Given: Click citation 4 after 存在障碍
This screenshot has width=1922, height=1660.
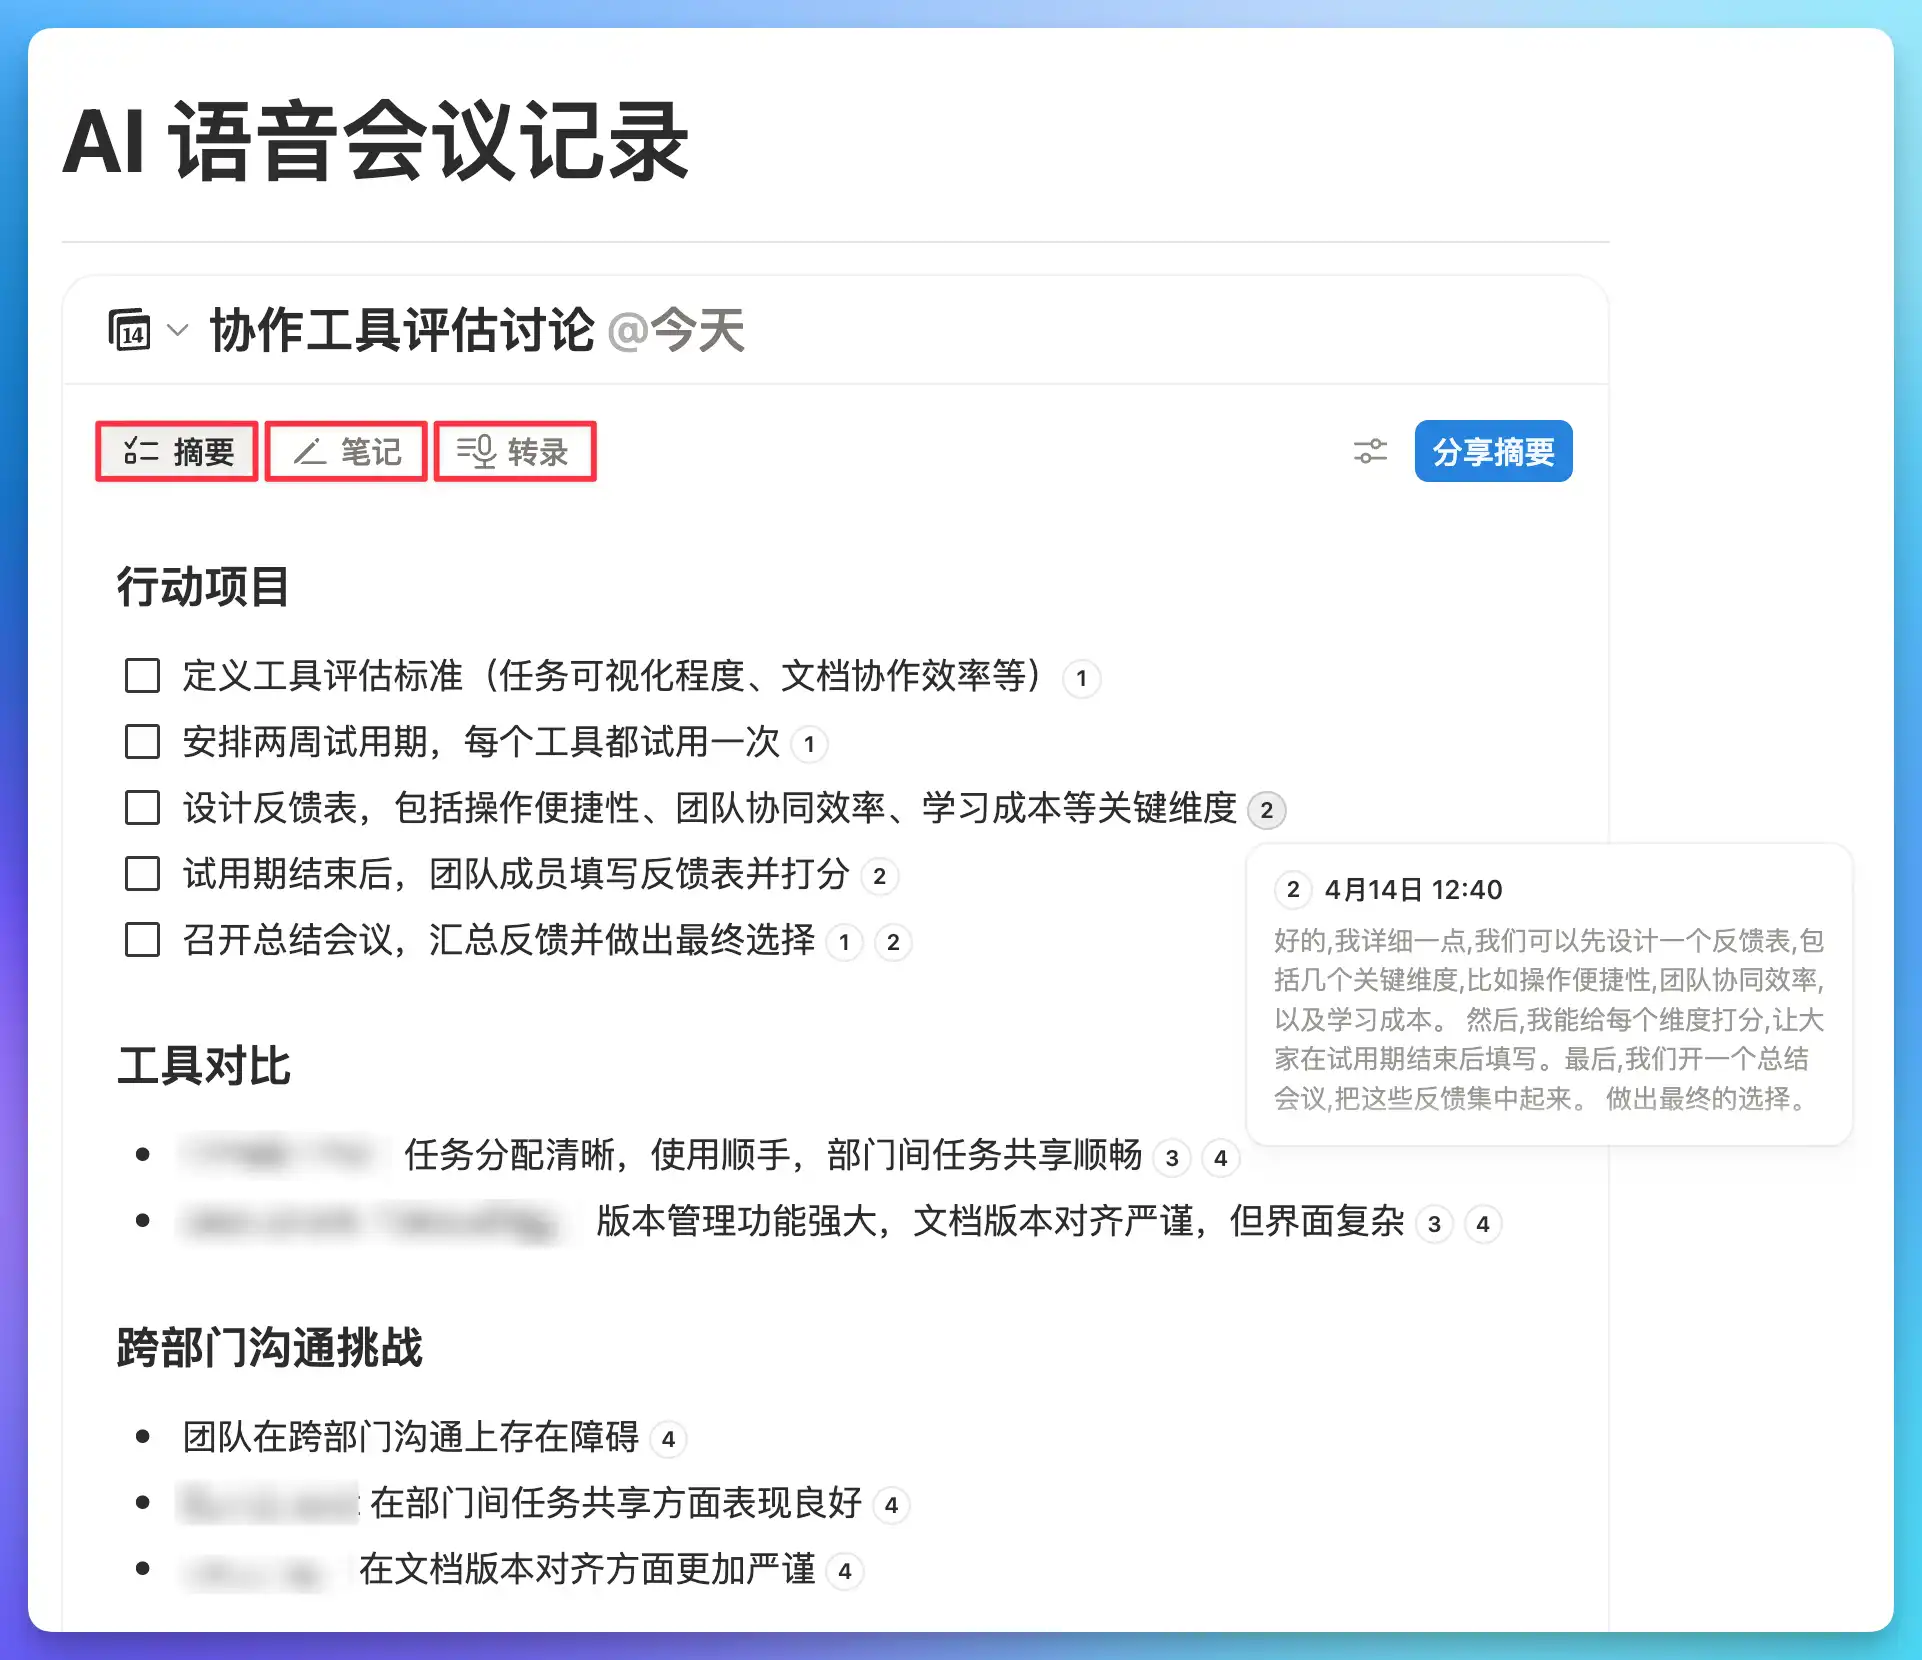Looking at the screenshot, I should pos(668,1439).
